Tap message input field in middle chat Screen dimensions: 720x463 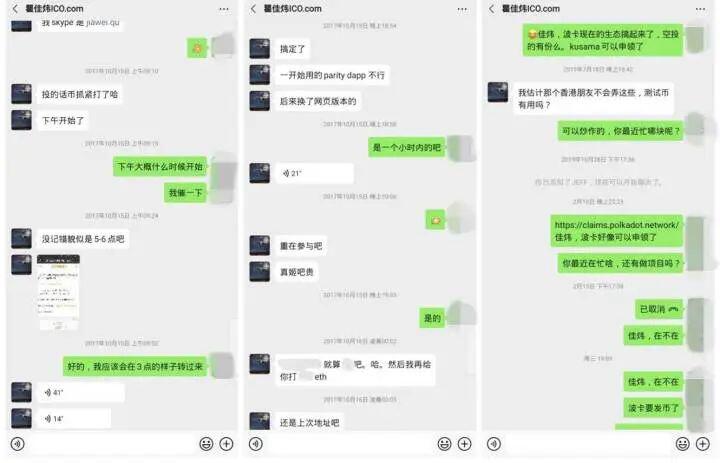point(349,444)
